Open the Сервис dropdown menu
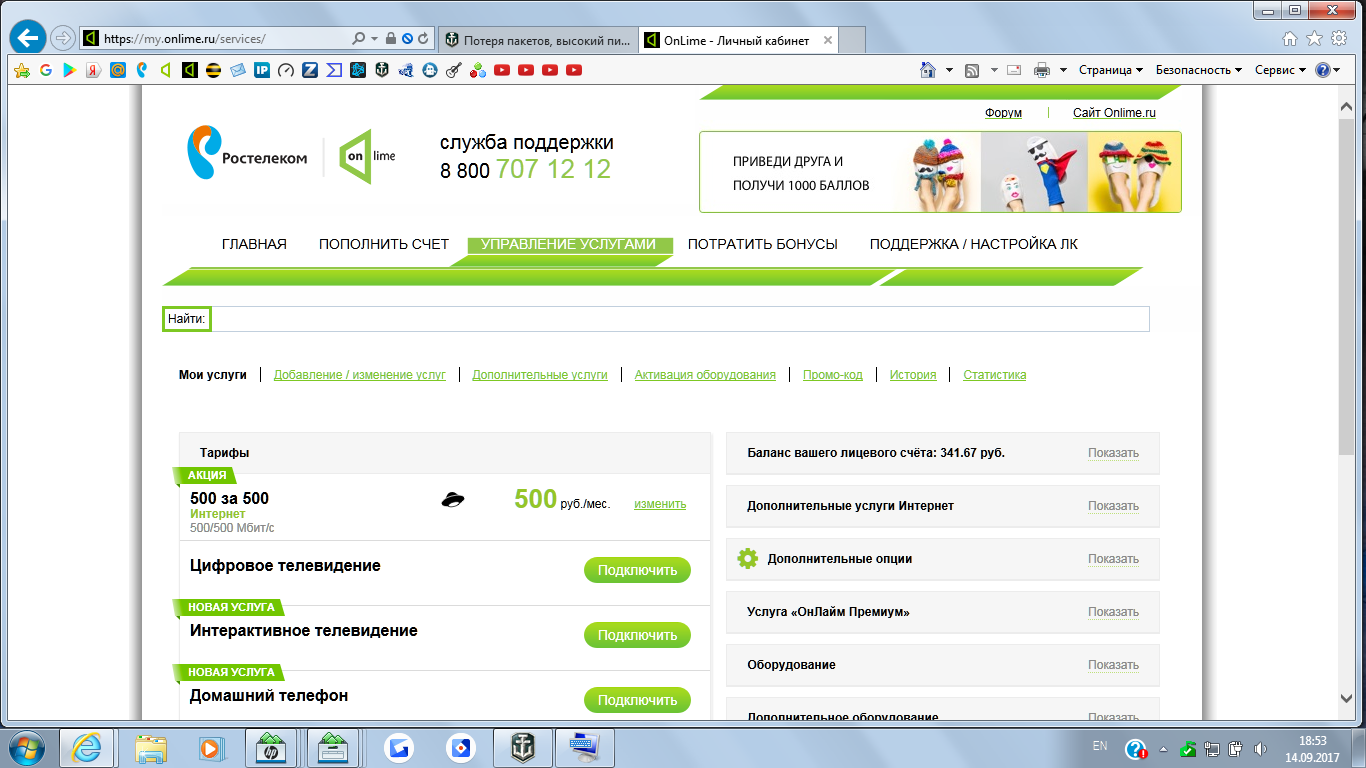 coord(1281,70)
